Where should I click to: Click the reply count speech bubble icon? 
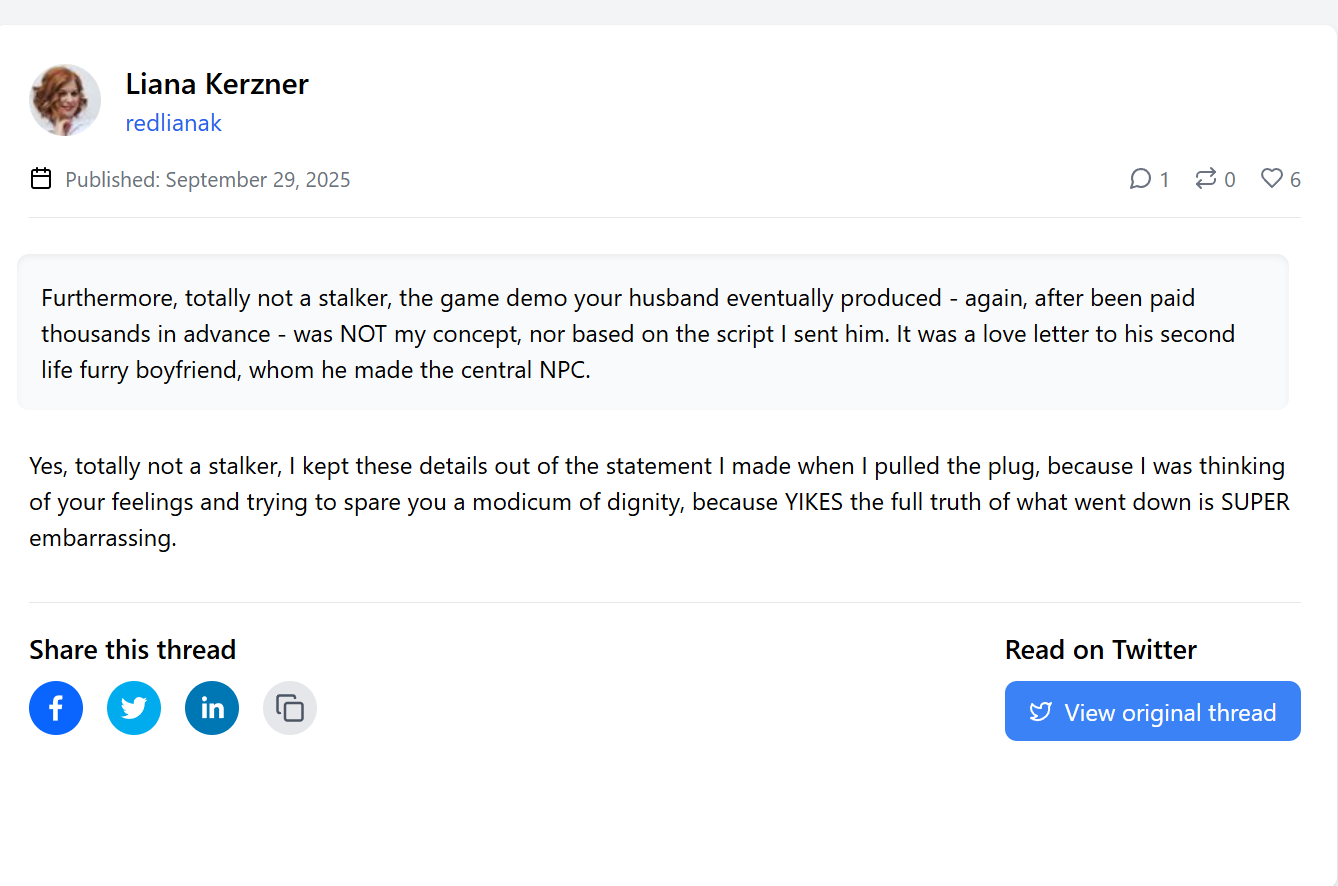(x=1140, y=179)
